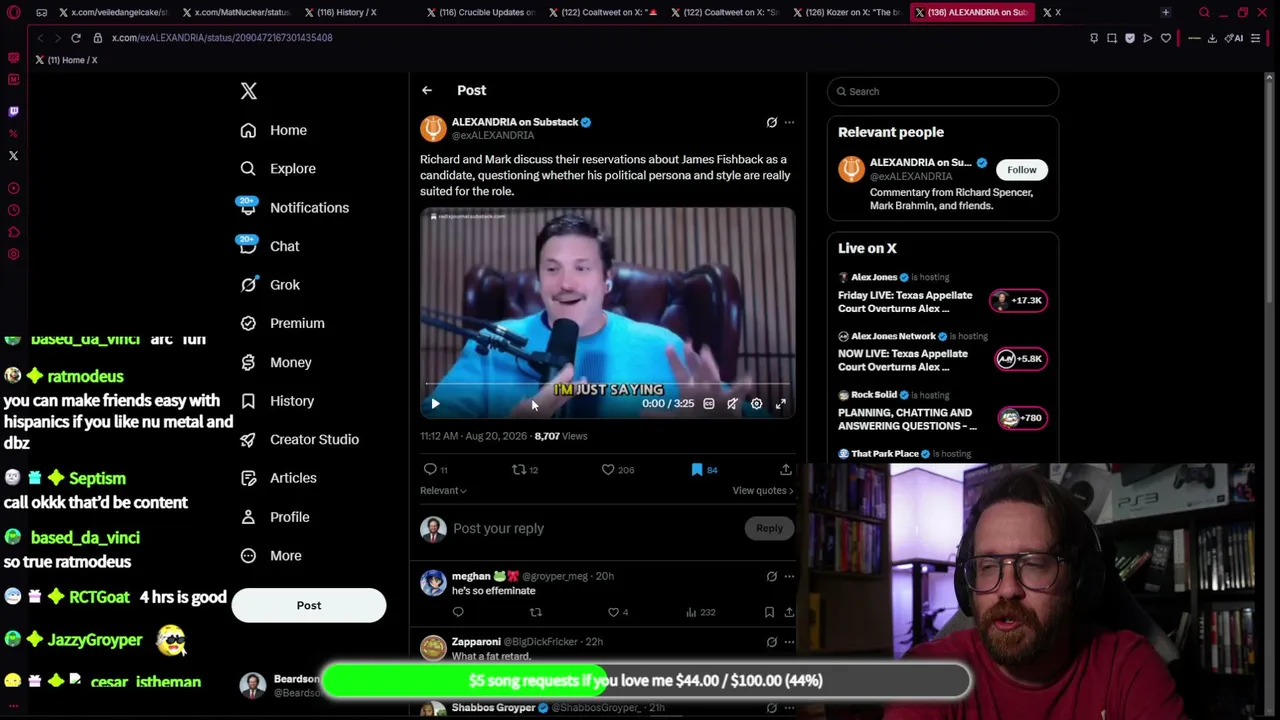1280x720 pixels.
Task: Open Explore in X navigation
Action: (278, 169)
